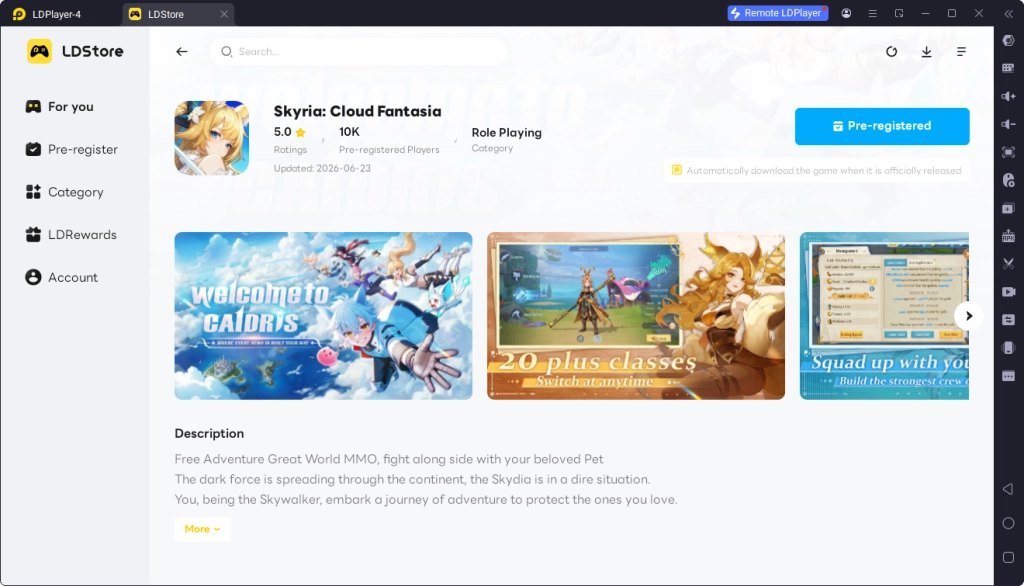1024x586 pixels.
Task: Click the Role Playing category label
Action: tap(506, 133)
